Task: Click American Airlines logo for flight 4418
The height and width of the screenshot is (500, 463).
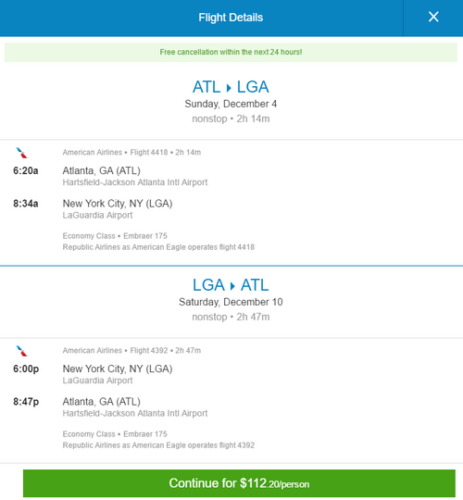Action: click(22, 153)
